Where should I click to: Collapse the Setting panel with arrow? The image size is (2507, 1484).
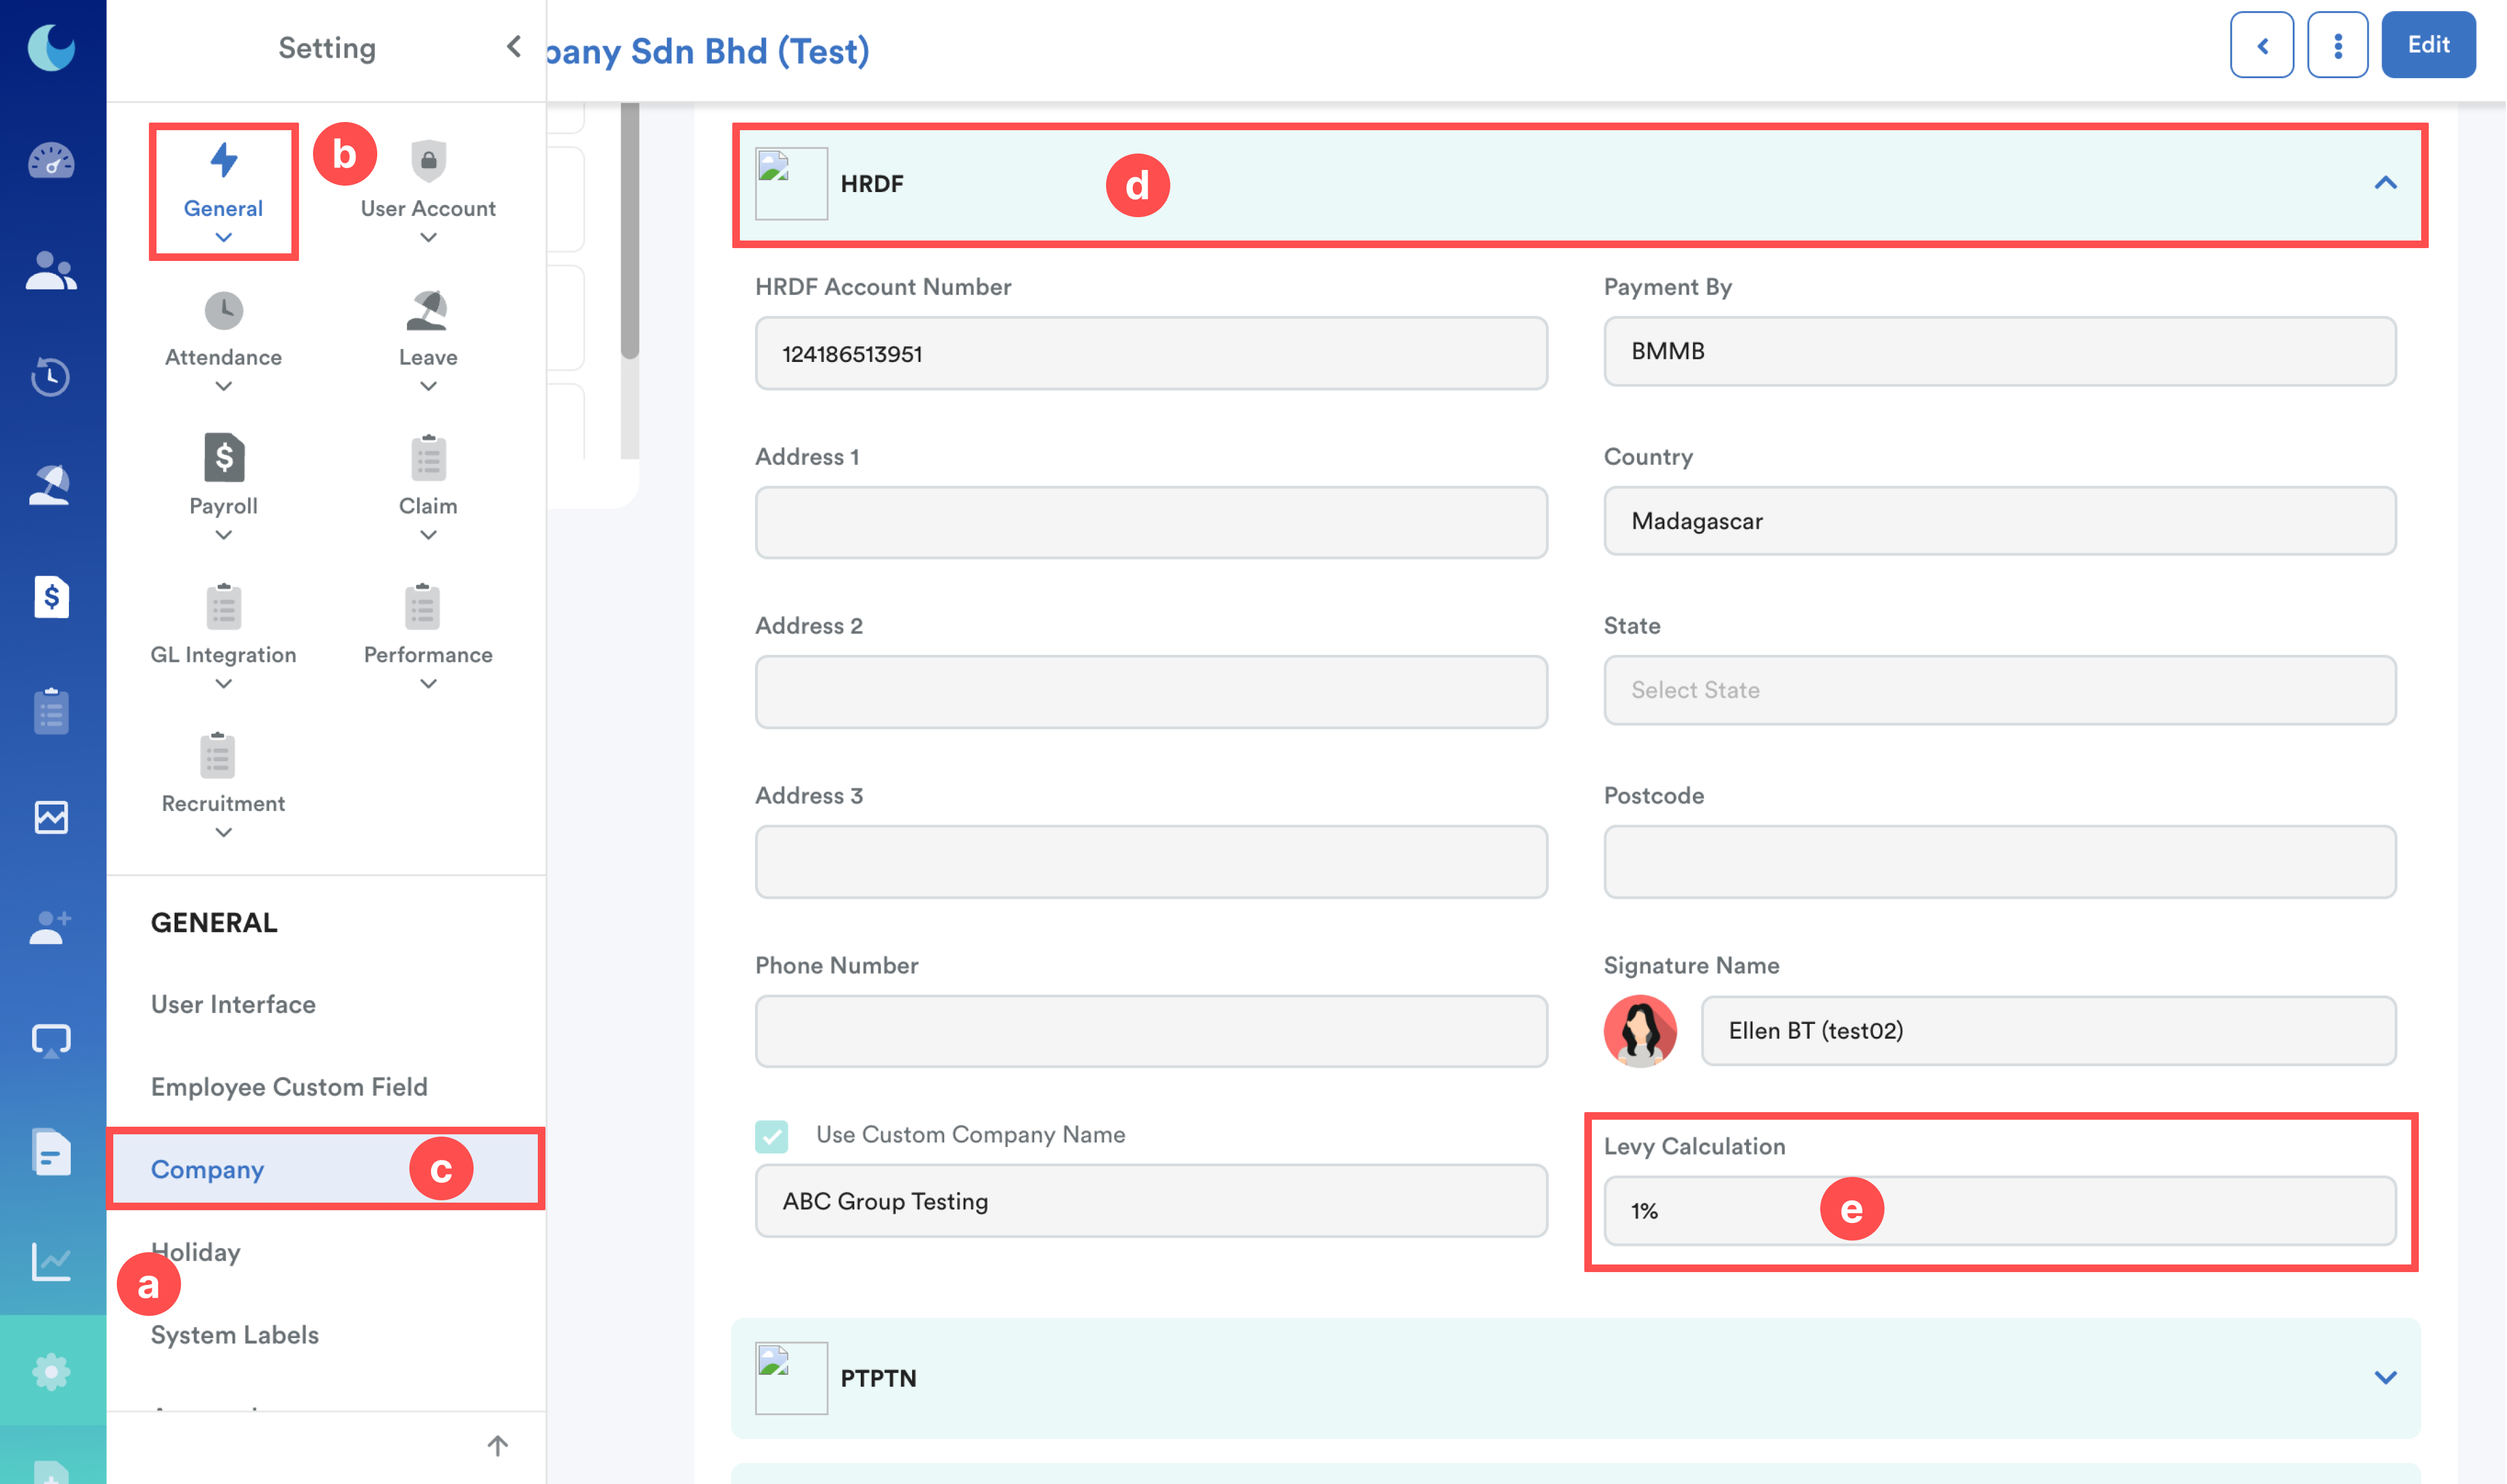pos(514,47)
